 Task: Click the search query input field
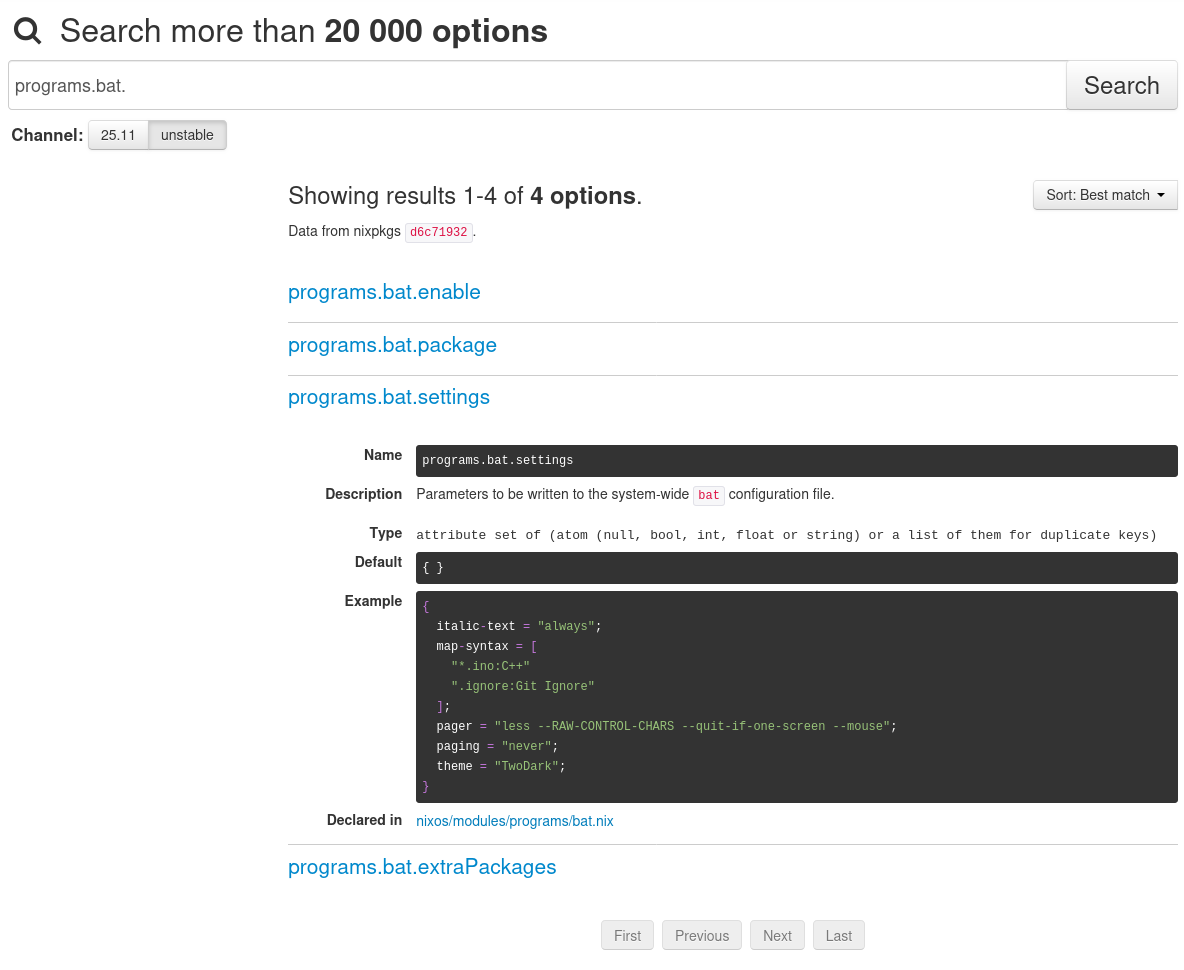pyautogui.click(x=537, y=86)
